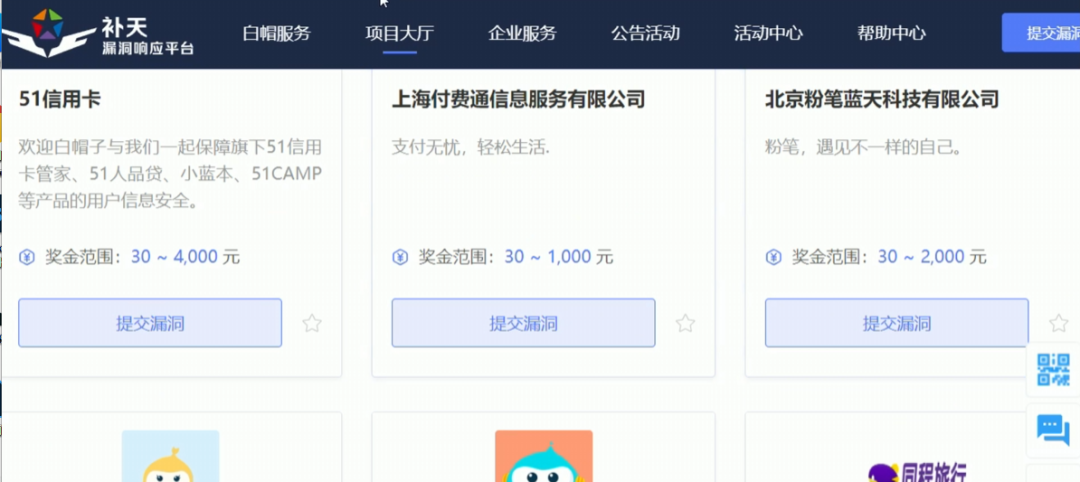Image resolution: width=1080 pixels, height=482 pixels.
Task: Click the orange-background cartoon mascot thumbnail
Action: [544, 456]
